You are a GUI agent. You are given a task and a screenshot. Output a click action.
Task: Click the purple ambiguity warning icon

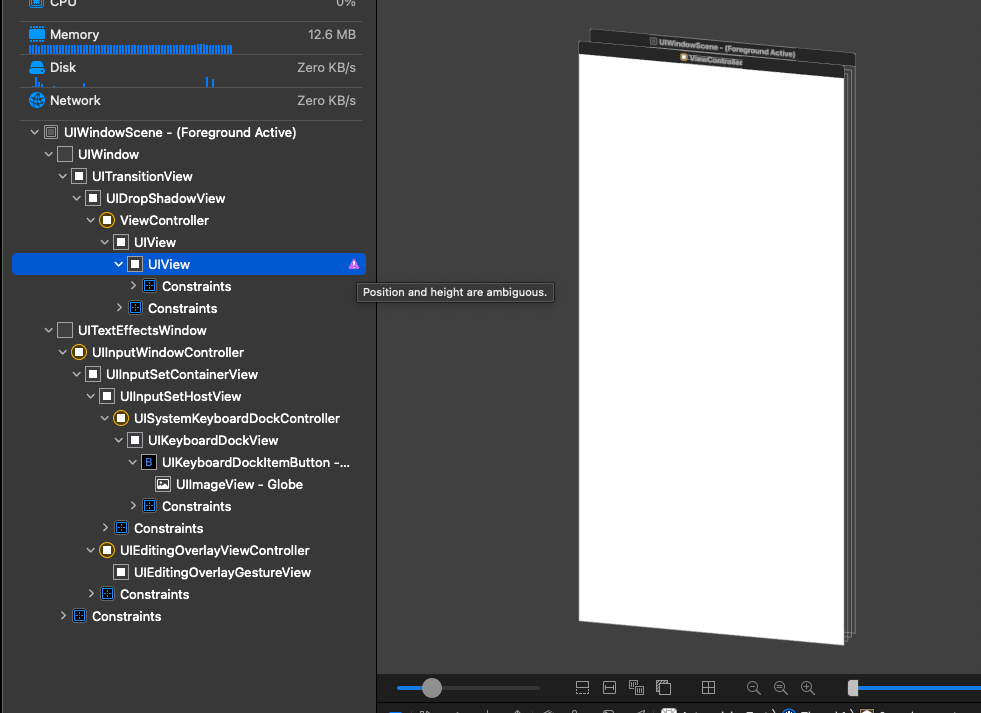354,264
